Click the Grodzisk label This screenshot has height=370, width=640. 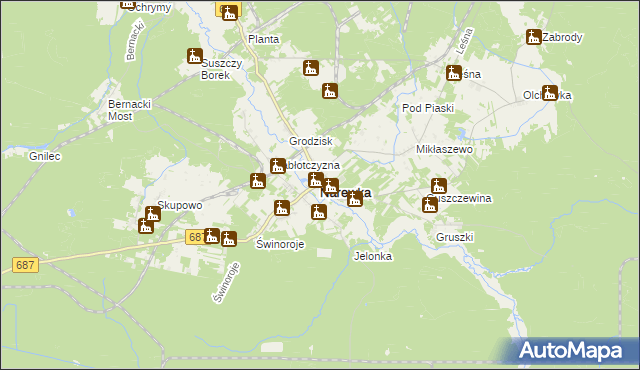[311, 141]
